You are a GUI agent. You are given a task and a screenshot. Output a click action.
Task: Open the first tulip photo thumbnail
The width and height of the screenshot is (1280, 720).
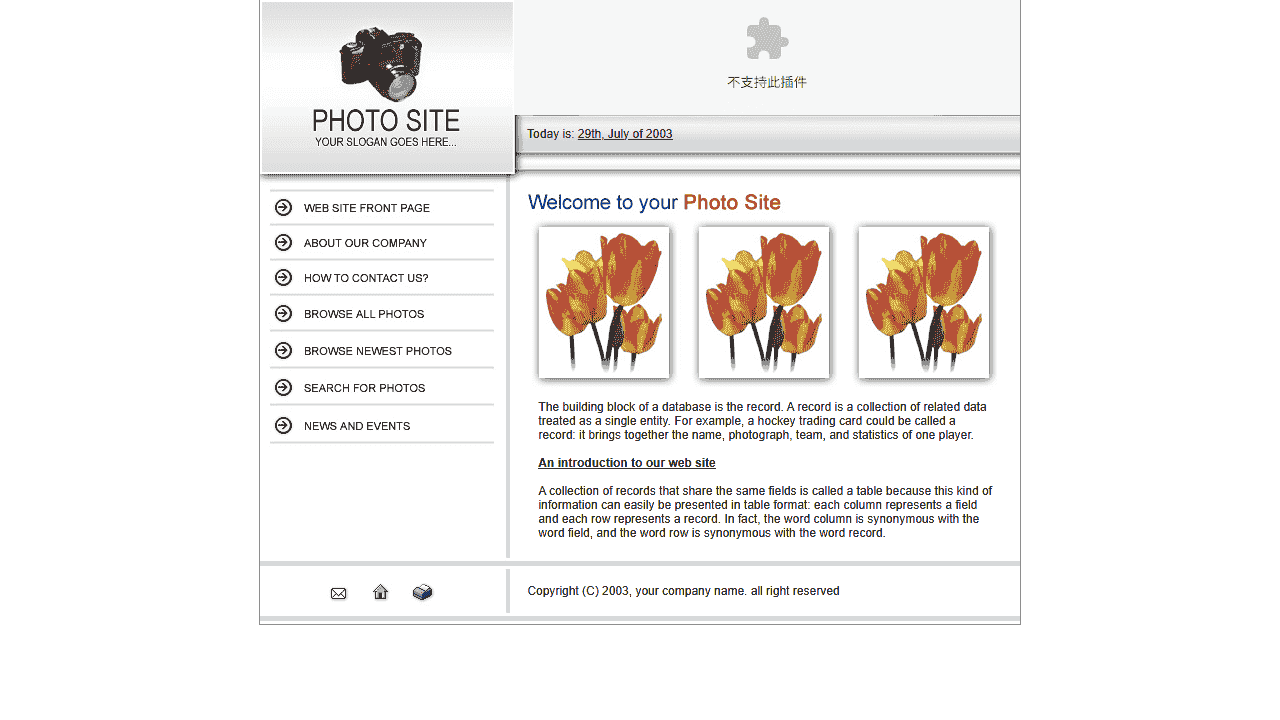pyautogui.click(x=604, y=302)
